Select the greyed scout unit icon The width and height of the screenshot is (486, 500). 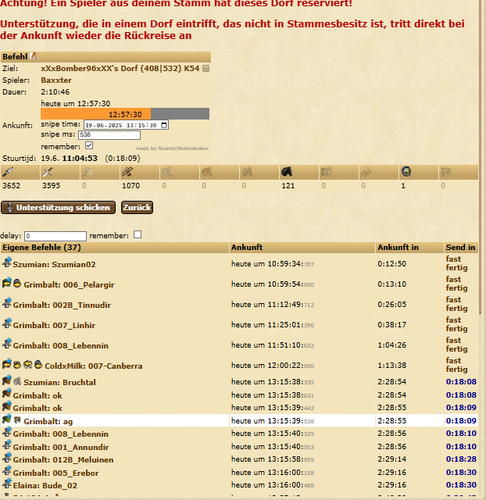[x=167, y=172]
